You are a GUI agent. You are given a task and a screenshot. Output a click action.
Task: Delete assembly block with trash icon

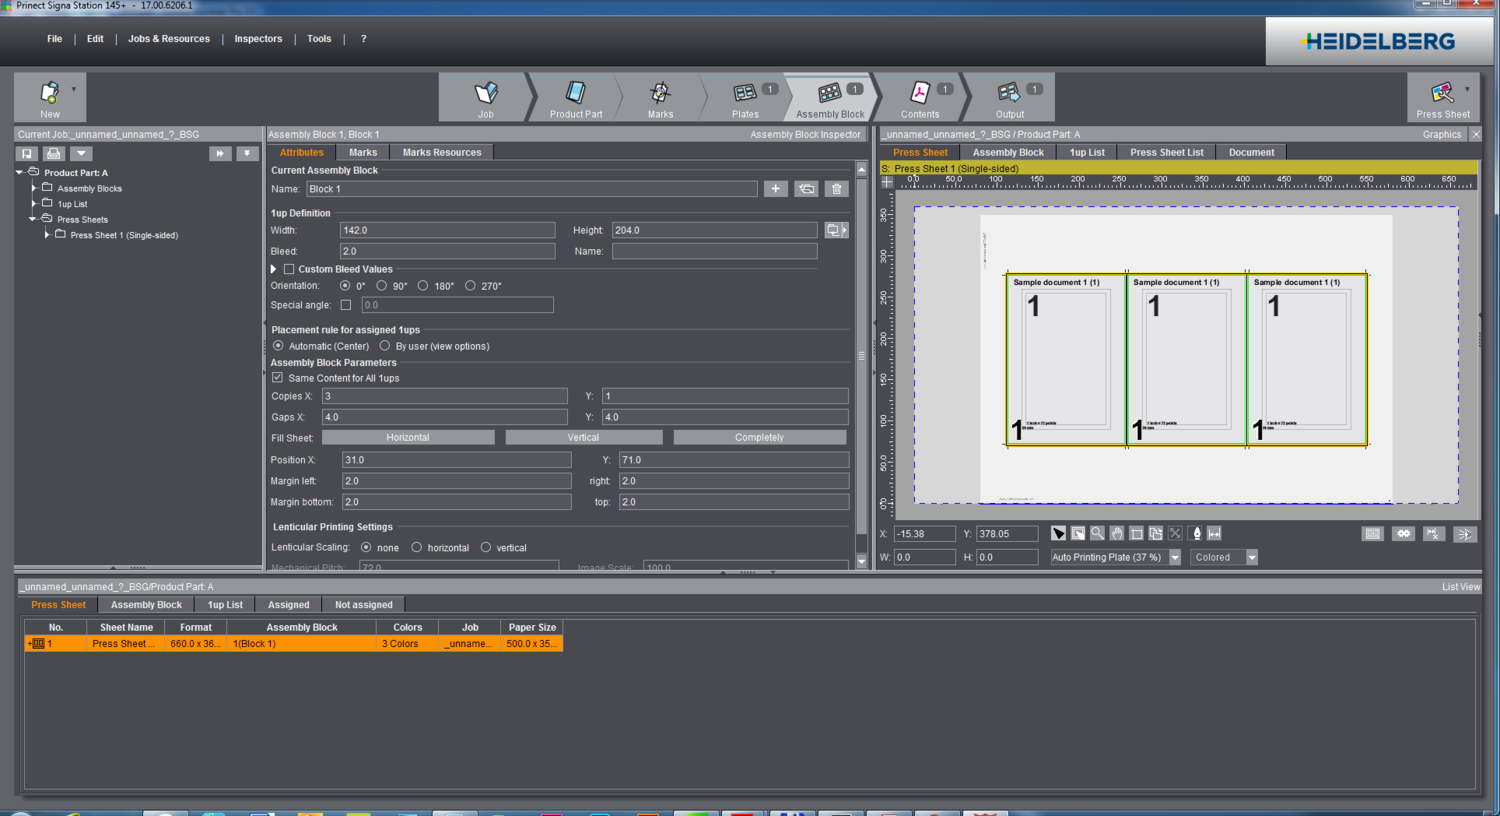[837, 189]
